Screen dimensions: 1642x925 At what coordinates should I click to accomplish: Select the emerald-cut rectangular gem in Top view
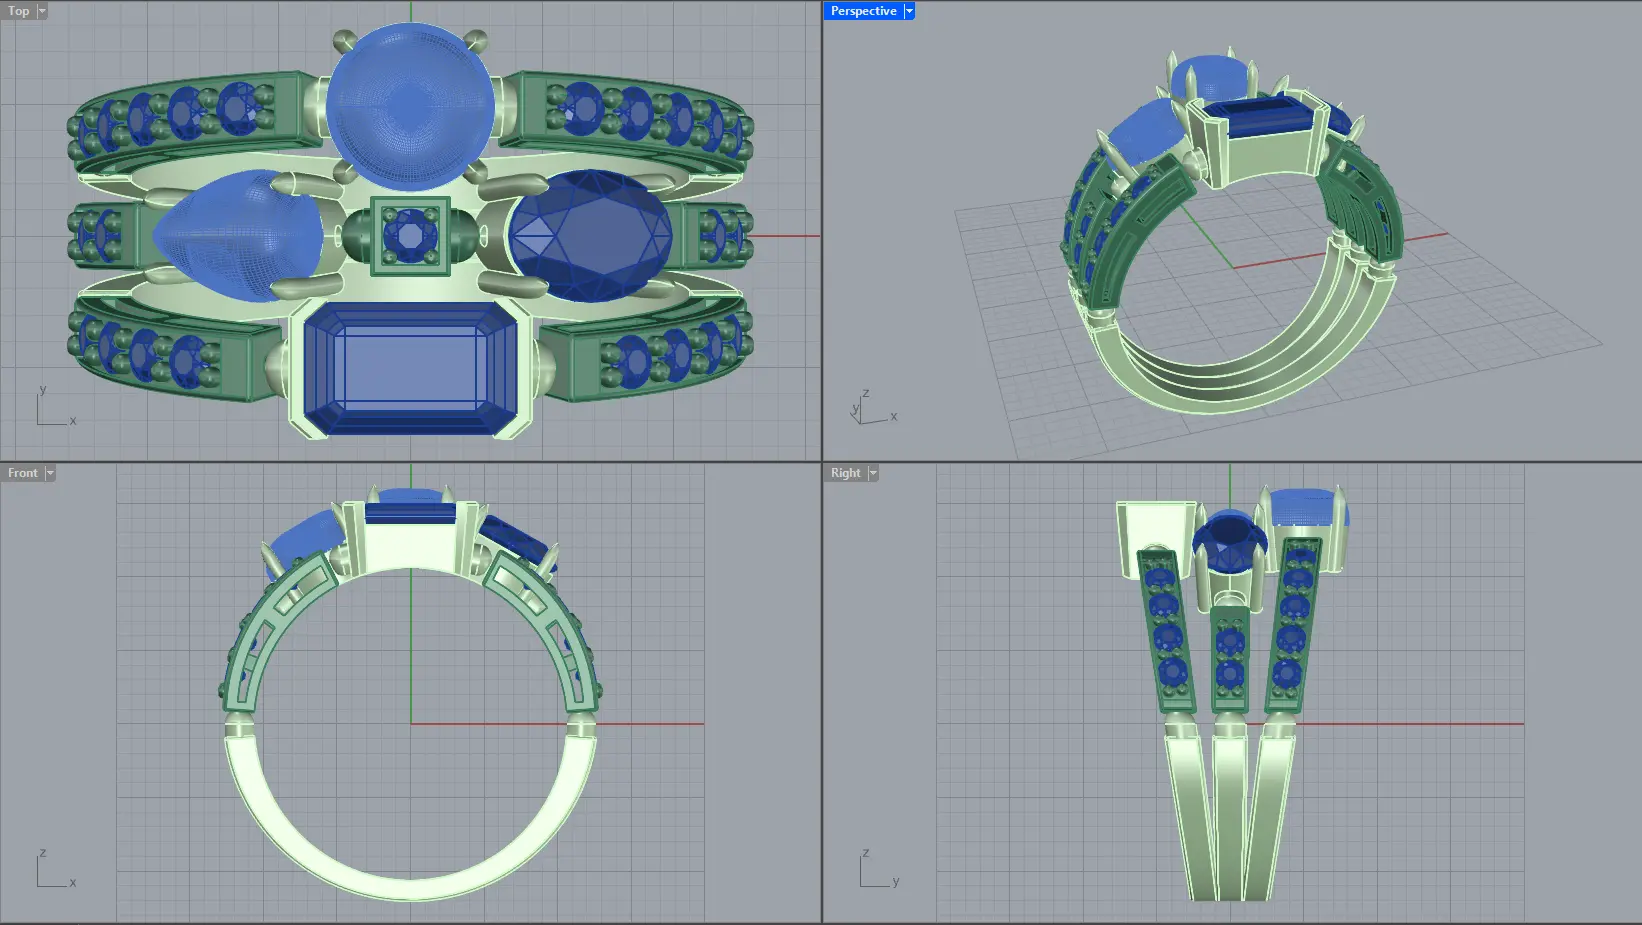coord(410,368)
